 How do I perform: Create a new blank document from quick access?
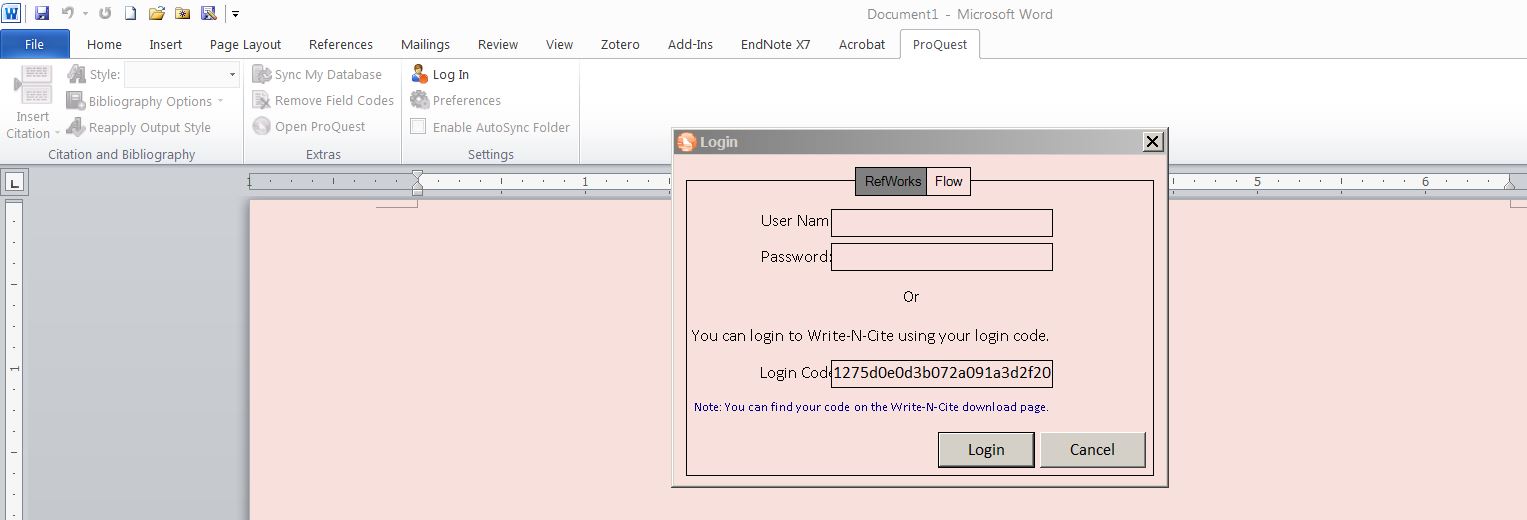[130, 13]
